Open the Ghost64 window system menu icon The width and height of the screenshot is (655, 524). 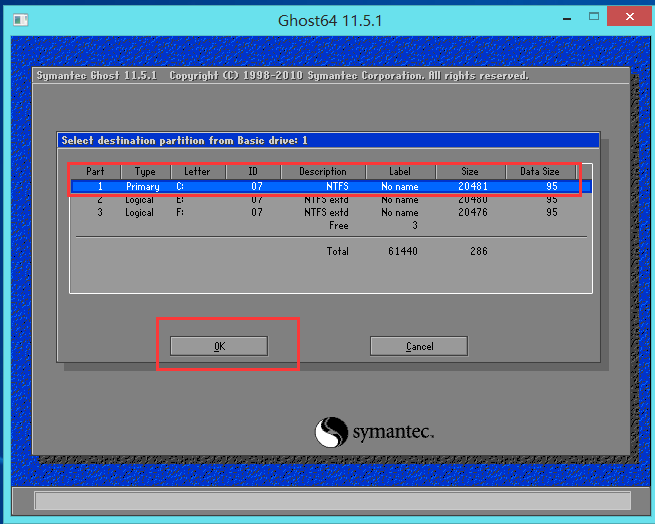(x=20, y=20)
